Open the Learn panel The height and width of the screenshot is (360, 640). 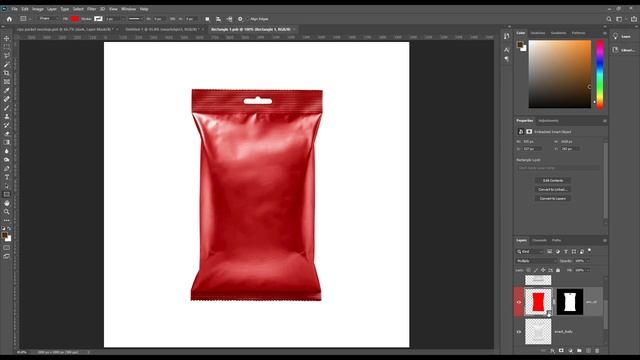click(622, 37)
